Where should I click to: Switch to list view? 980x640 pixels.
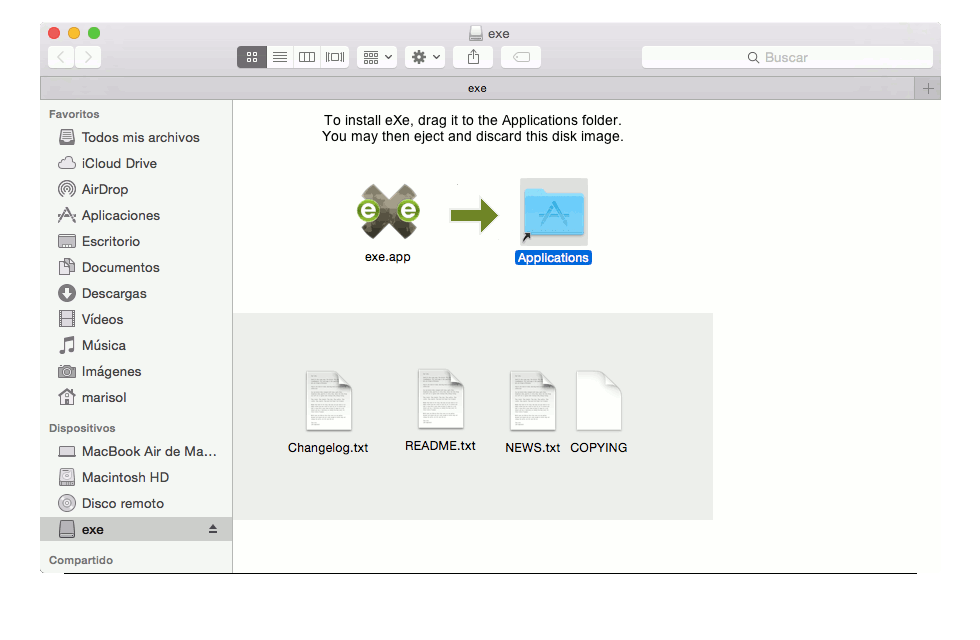279,57
